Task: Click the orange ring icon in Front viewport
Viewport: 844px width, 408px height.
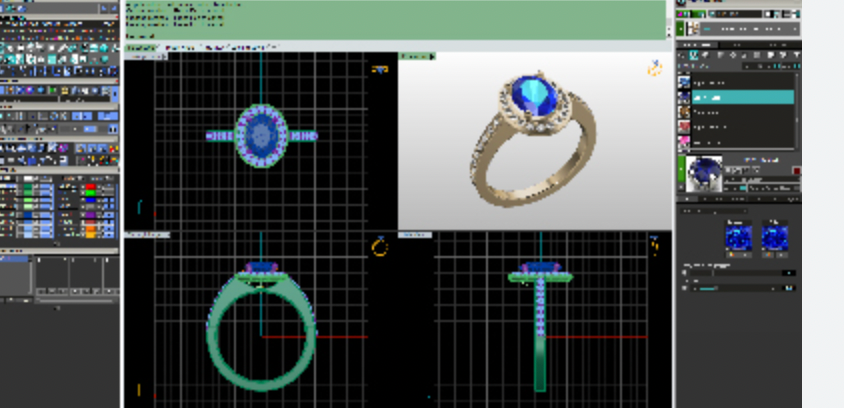Action: coord(380,246)
